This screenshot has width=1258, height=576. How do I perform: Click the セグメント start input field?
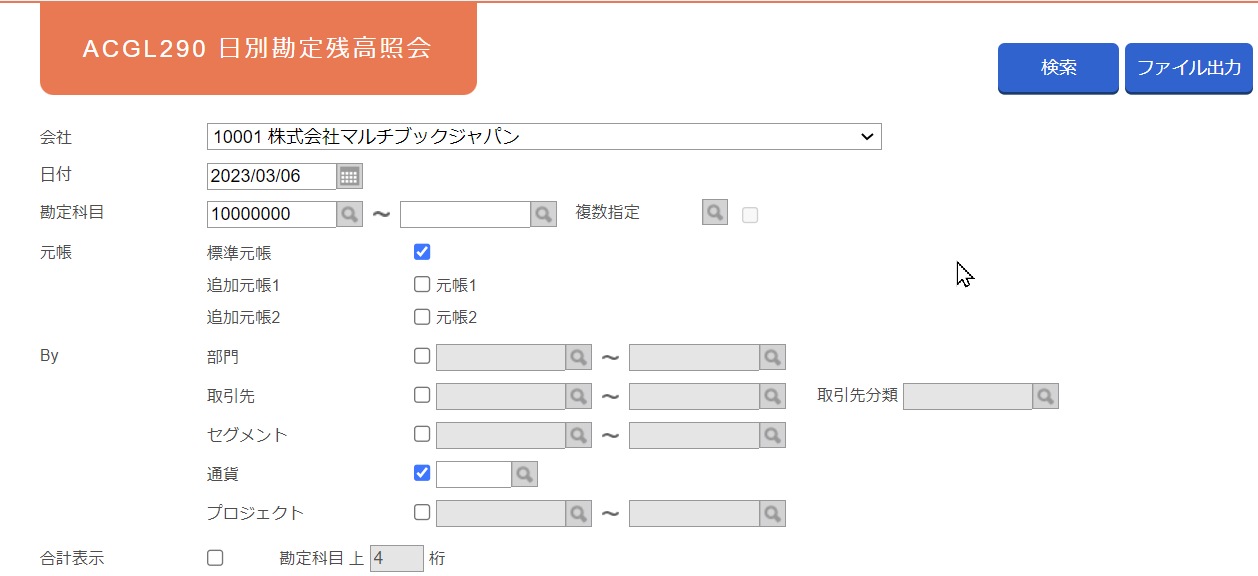point(501,435)
